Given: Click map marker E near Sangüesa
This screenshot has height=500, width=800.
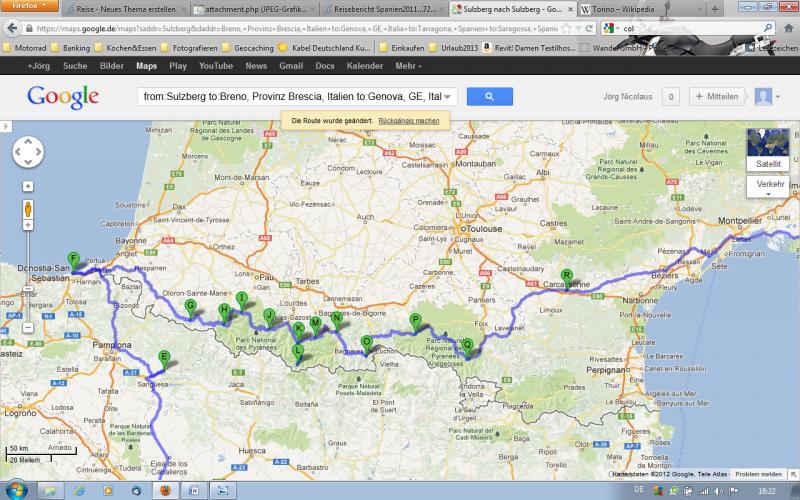Looking at the screenshot, I should (164, 359).
